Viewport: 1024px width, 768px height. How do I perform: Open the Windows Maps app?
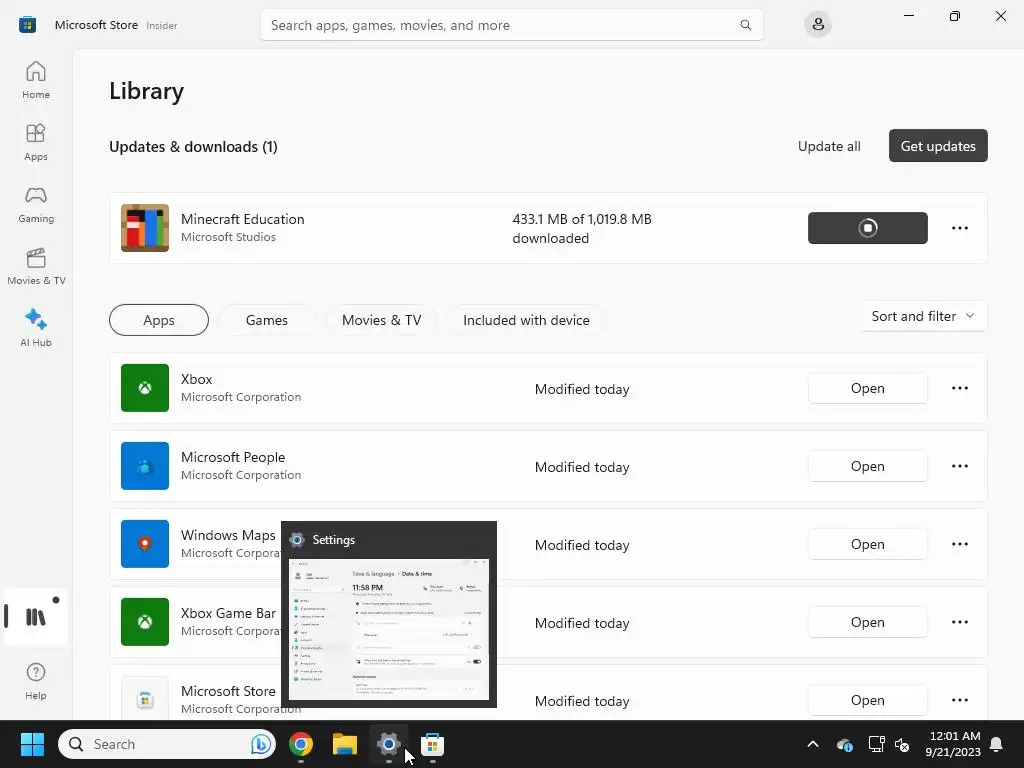point(867,544)
